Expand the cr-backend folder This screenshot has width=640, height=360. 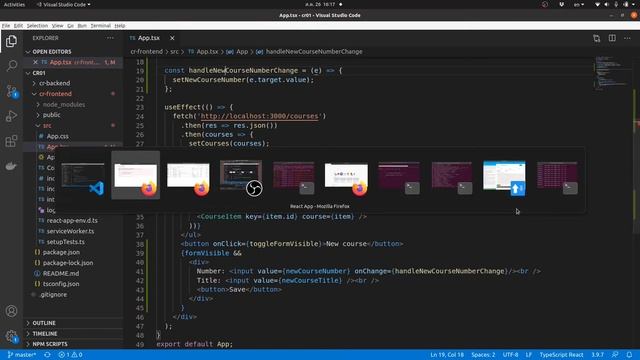pos(73,83)
